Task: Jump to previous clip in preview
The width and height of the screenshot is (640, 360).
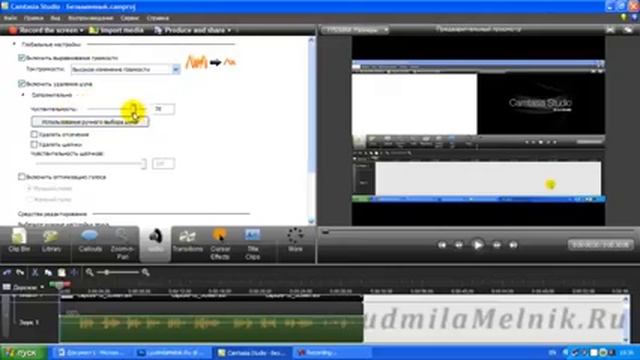Action: pyautogui.click(x=442, y=245)
